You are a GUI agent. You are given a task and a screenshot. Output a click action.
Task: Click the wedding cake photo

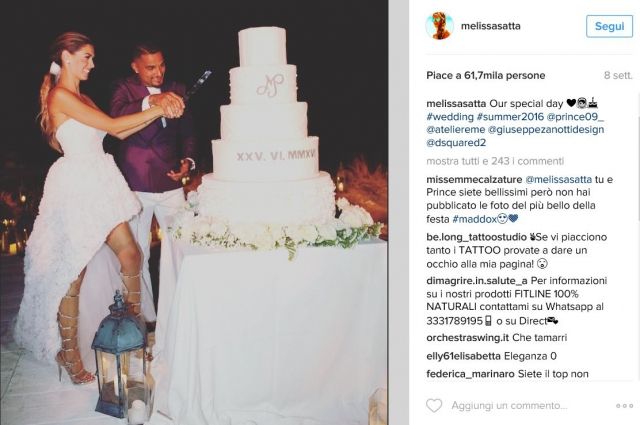[x=194, y=212]
